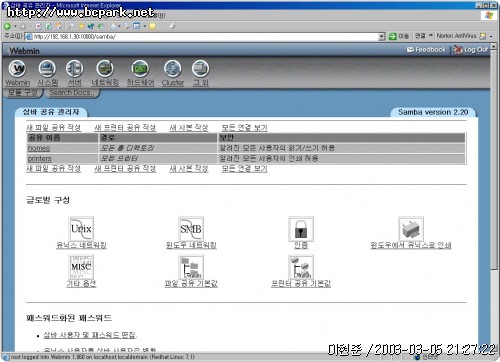Stop loading the page

pyautogui.click(x=38, y=26)
